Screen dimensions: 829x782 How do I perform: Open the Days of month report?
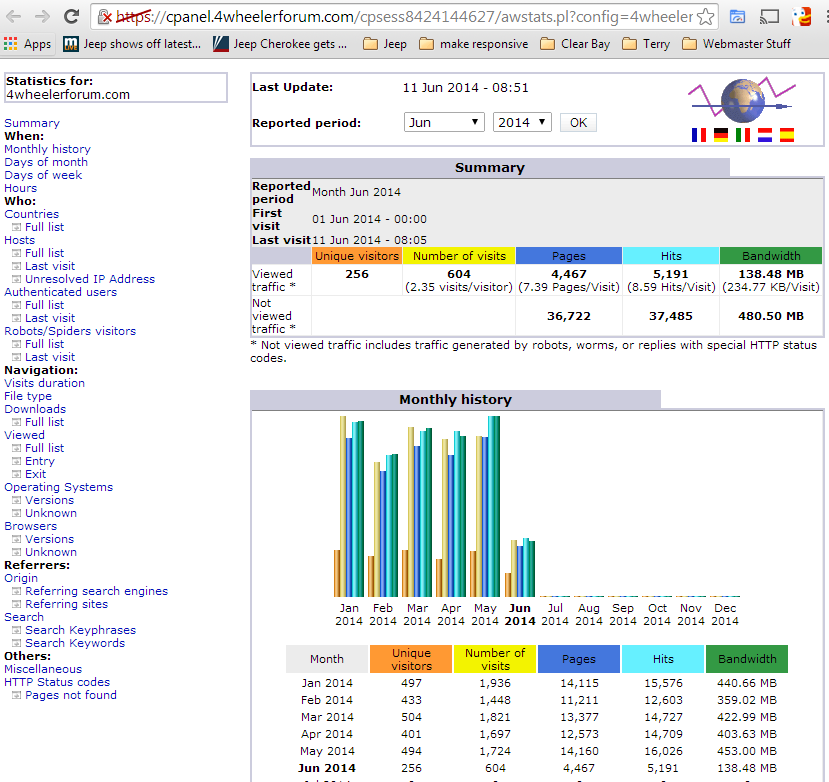[x=46, y=162]
